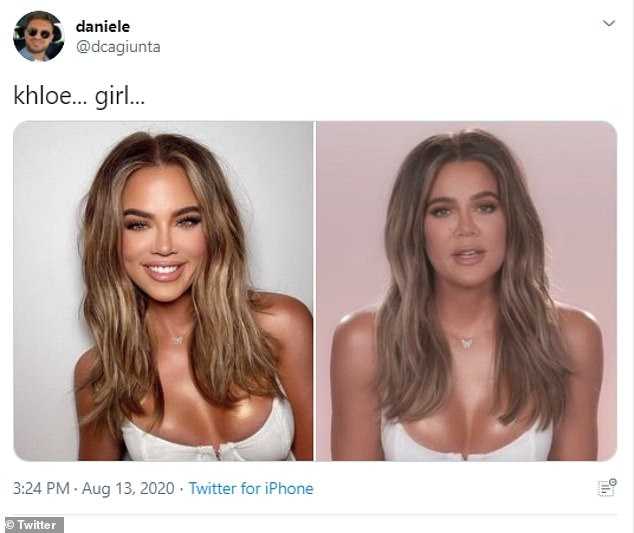Viewport: 634px width, 533px height.
Task: Click the 'khloe... girl...' tweet text
Action: pos(79,96)
